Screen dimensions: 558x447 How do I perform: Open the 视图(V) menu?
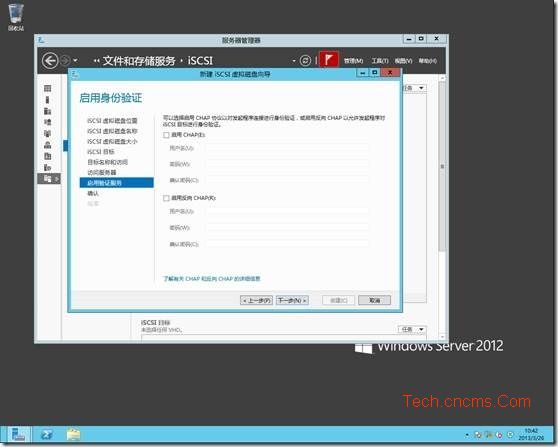click(x=403, y=61)
